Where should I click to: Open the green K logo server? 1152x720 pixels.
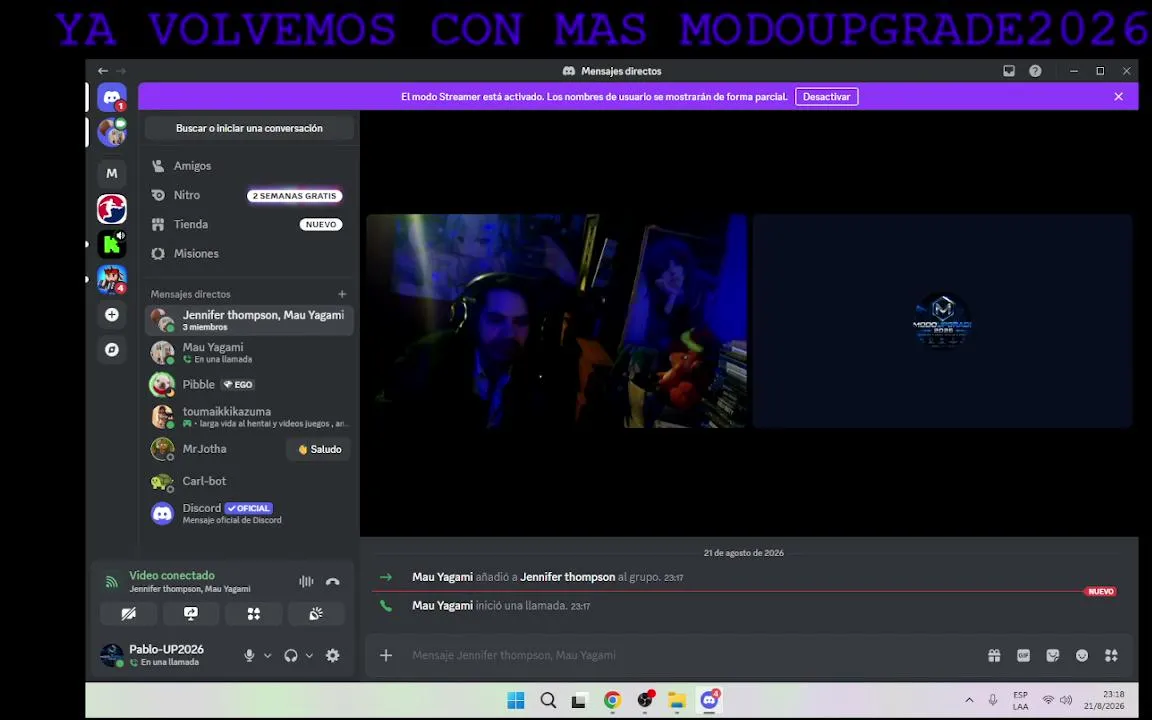point(112,244)
